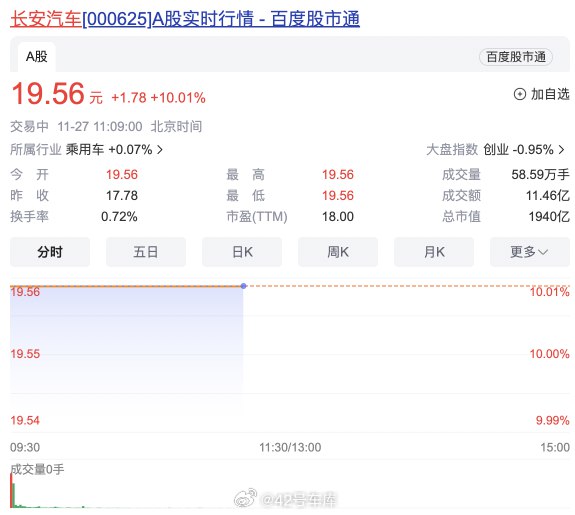Image resolution: width=575 pixels, height=515 pixels.
Task: Click 总市值 value 1940亿
Action: coord(549,216)
